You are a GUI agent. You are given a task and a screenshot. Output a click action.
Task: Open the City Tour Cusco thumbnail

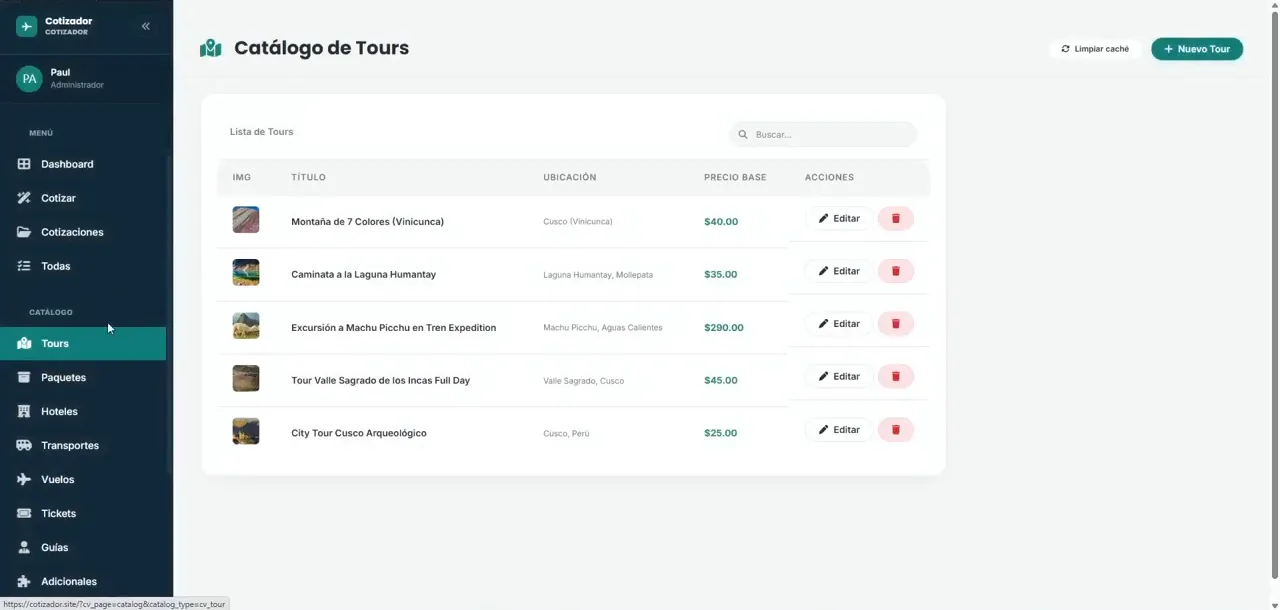[x=246, y=432]
